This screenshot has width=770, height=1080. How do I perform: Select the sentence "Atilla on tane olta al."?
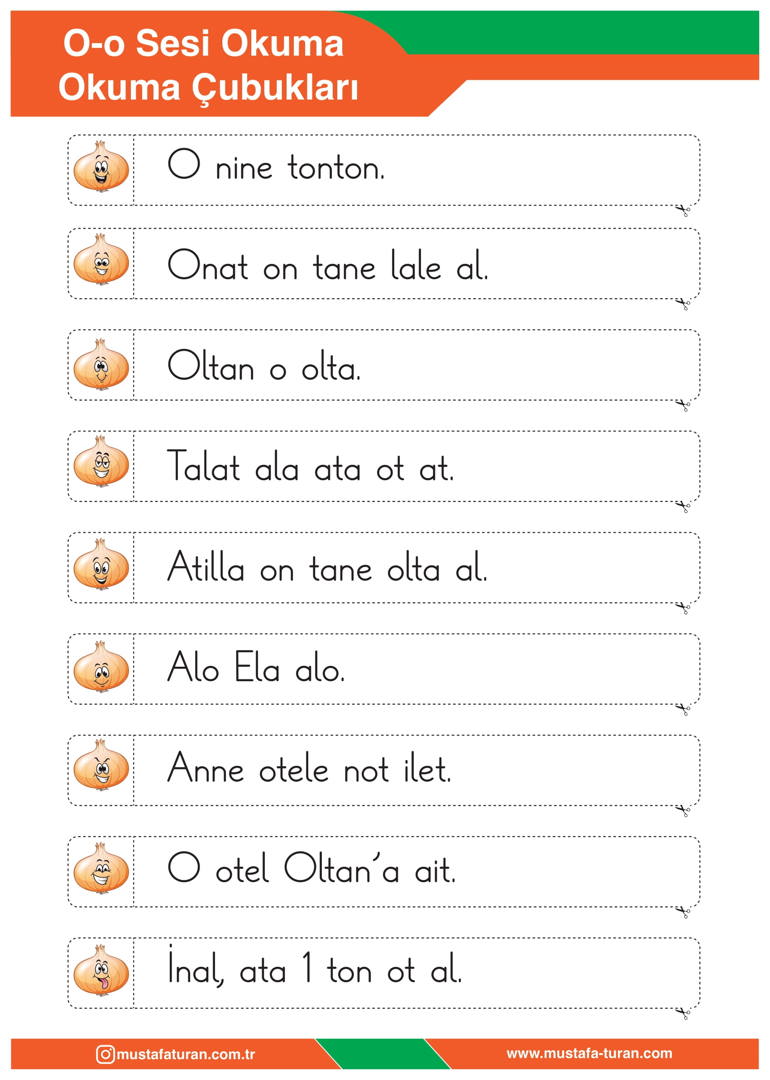click(327, 568)
